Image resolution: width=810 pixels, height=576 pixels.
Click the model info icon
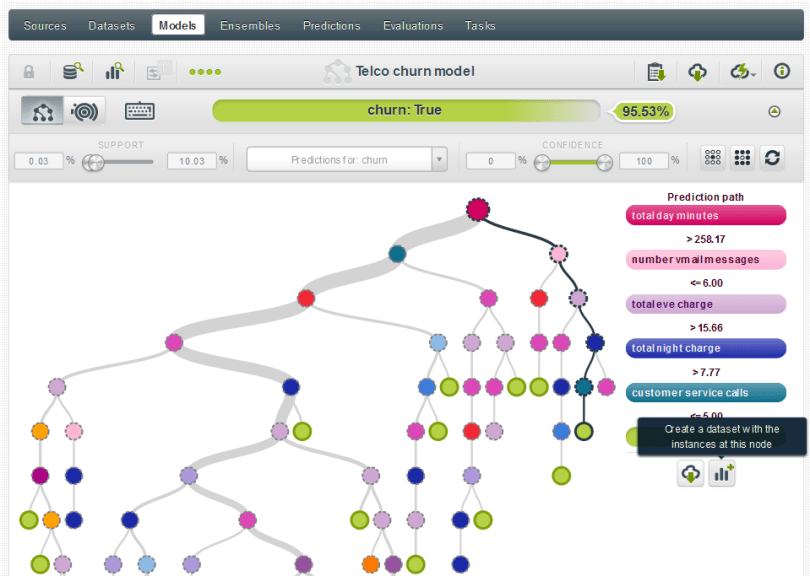tap(782, 71)
